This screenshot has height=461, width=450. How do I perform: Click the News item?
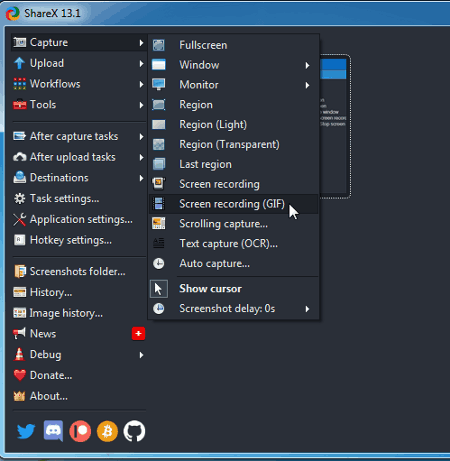pos(78,334)
